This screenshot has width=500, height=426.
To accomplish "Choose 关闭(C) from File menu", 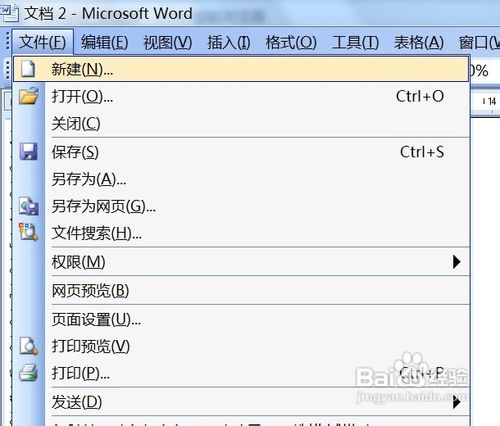I will [x=241, y=124].
